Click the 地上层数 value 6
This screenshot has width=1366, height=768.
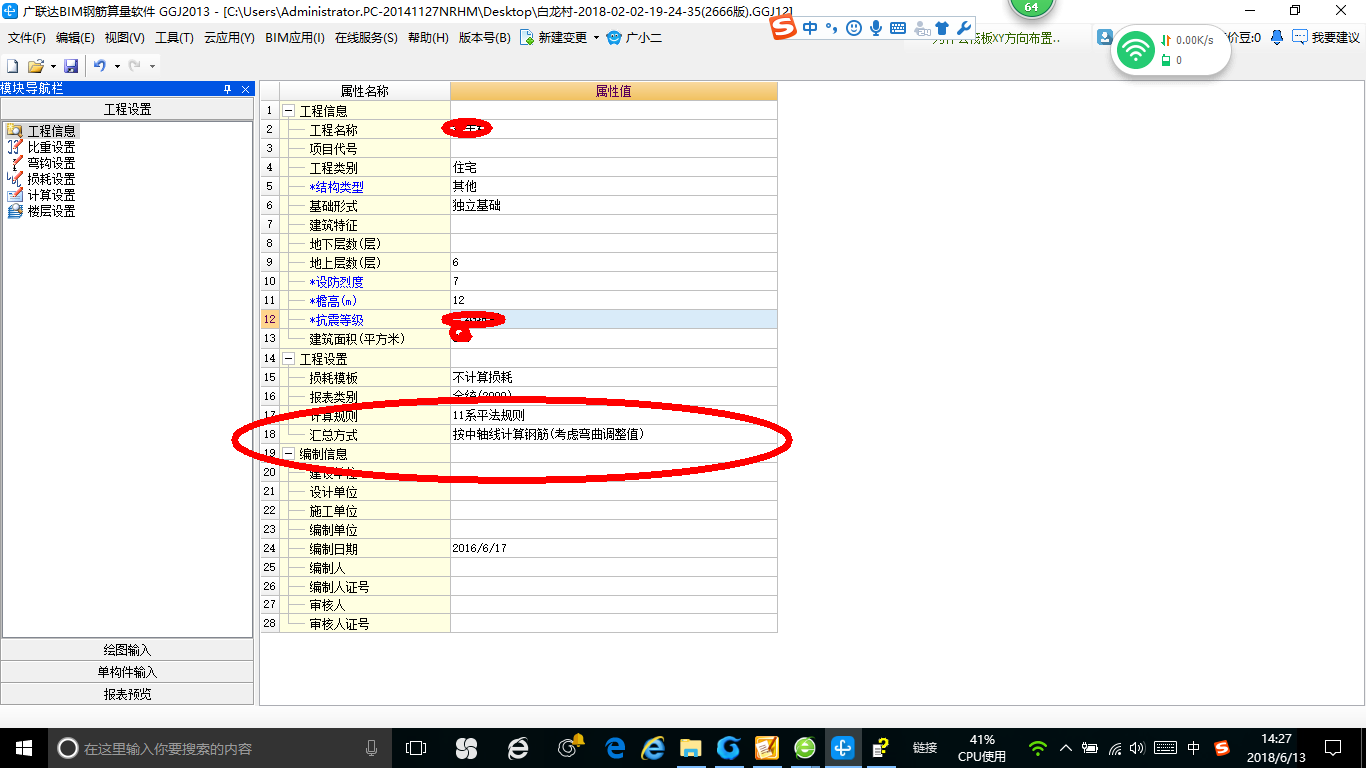[614, 263]
